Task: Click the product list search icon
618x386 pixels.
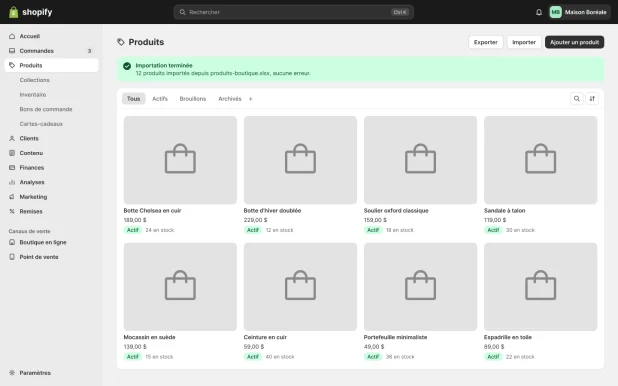Action: 576,99
